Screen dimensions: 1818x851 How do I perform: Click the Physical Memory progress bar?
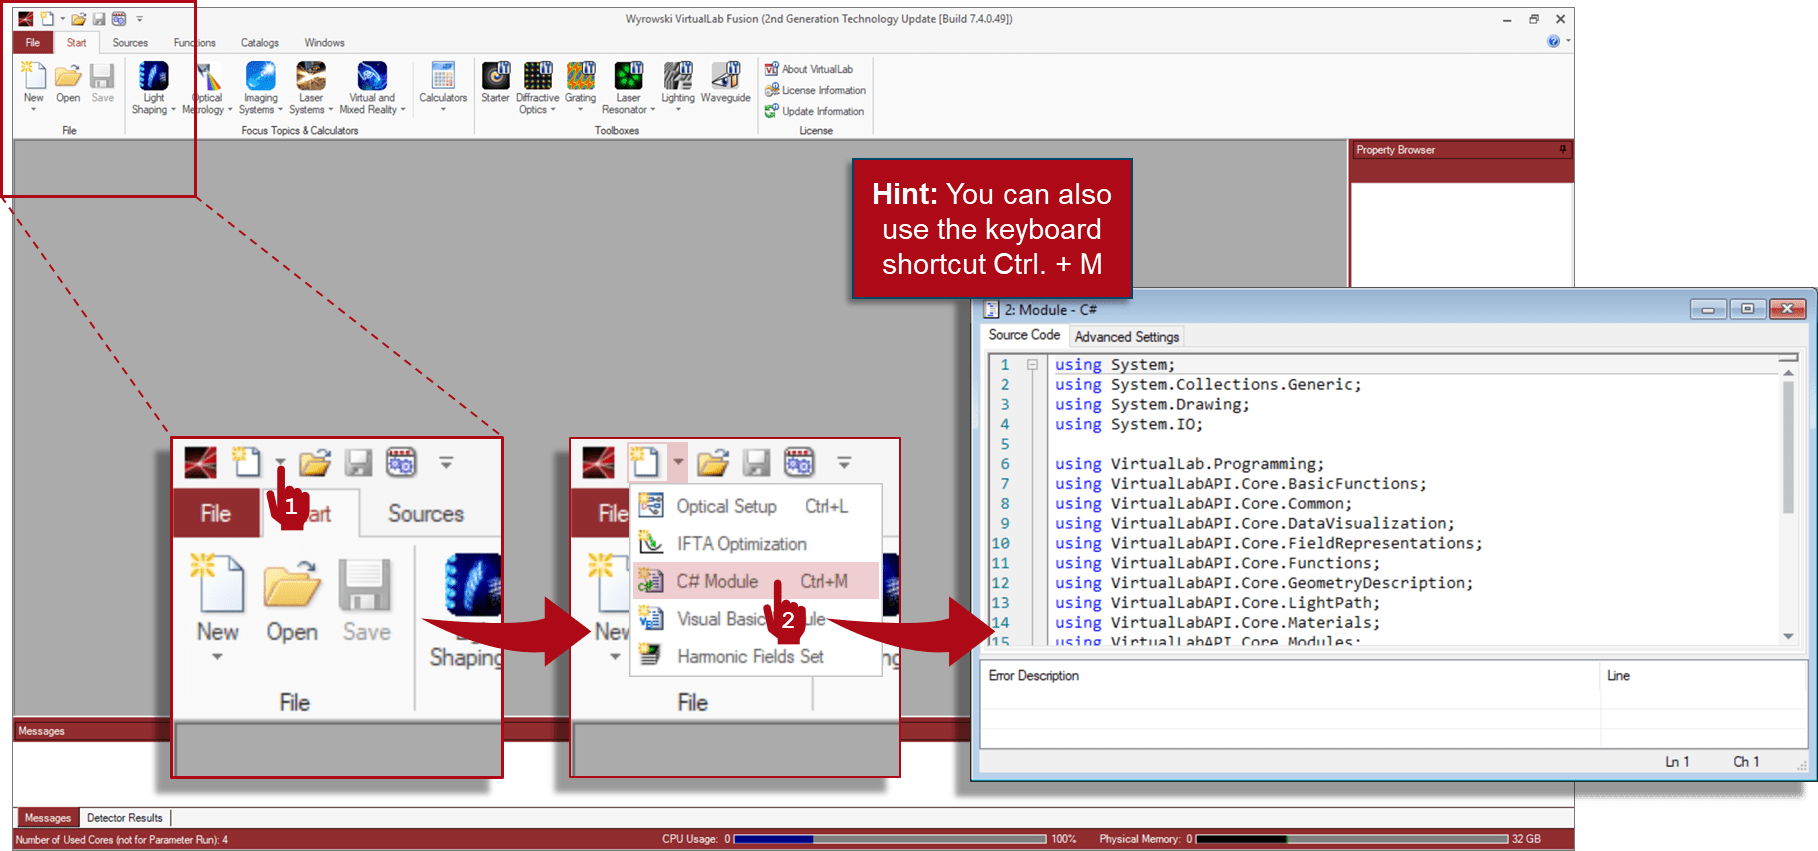click(x=1352, y=839)
